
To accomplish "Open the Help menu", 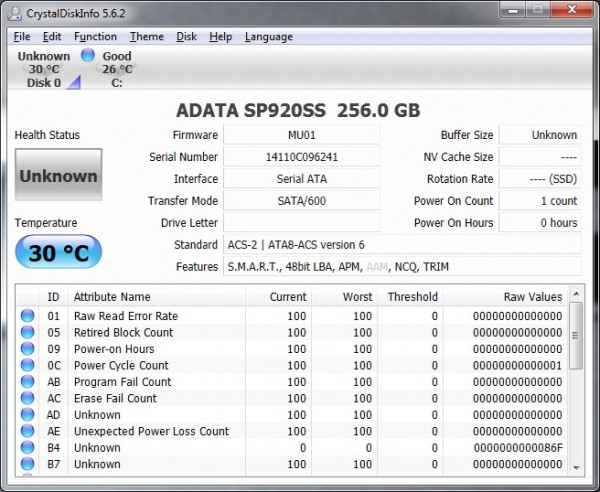I will 221,37.
